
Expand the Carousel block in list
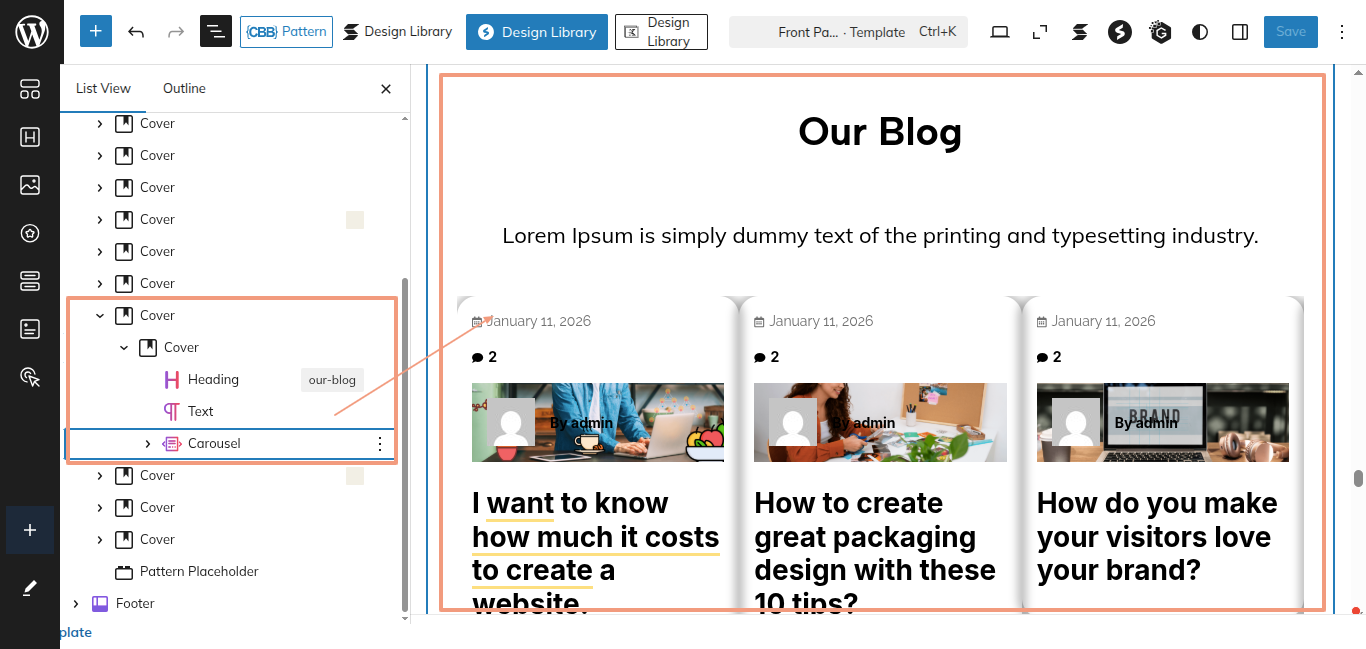click(148, 444)
